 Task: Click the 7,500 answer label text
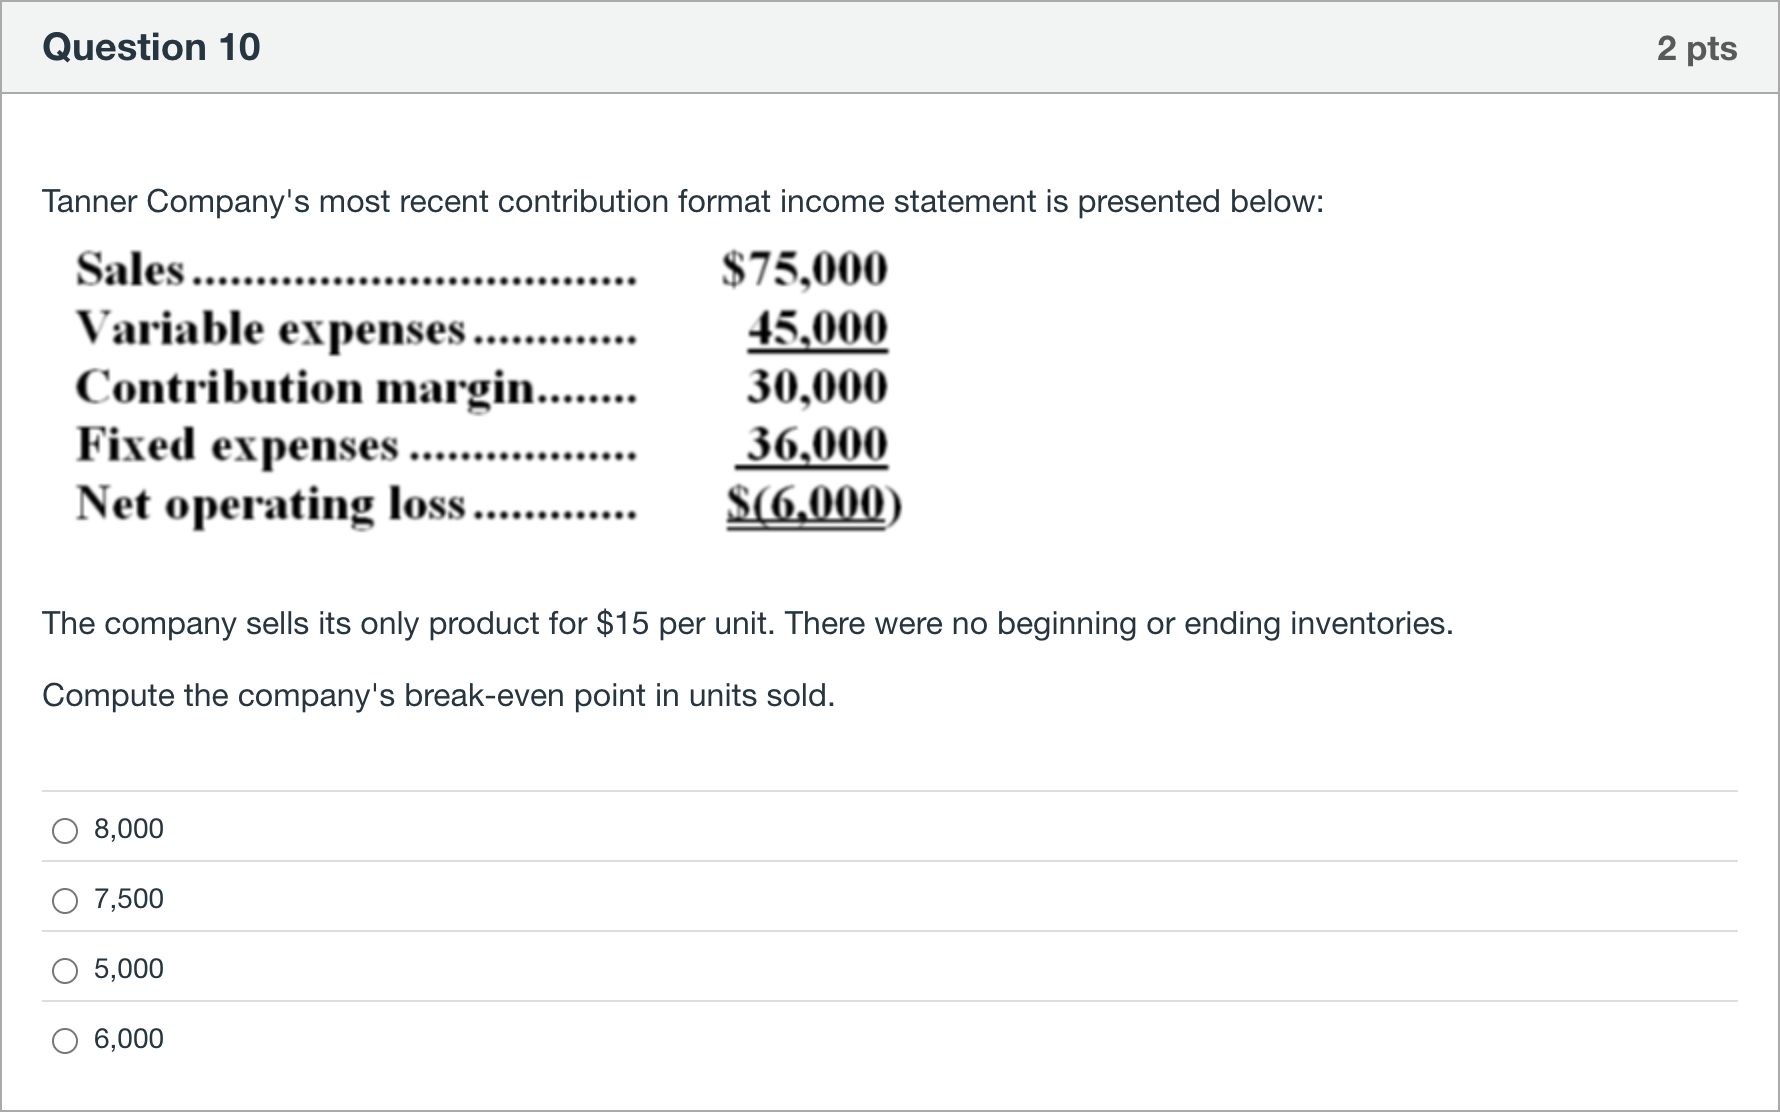(129, 899)
